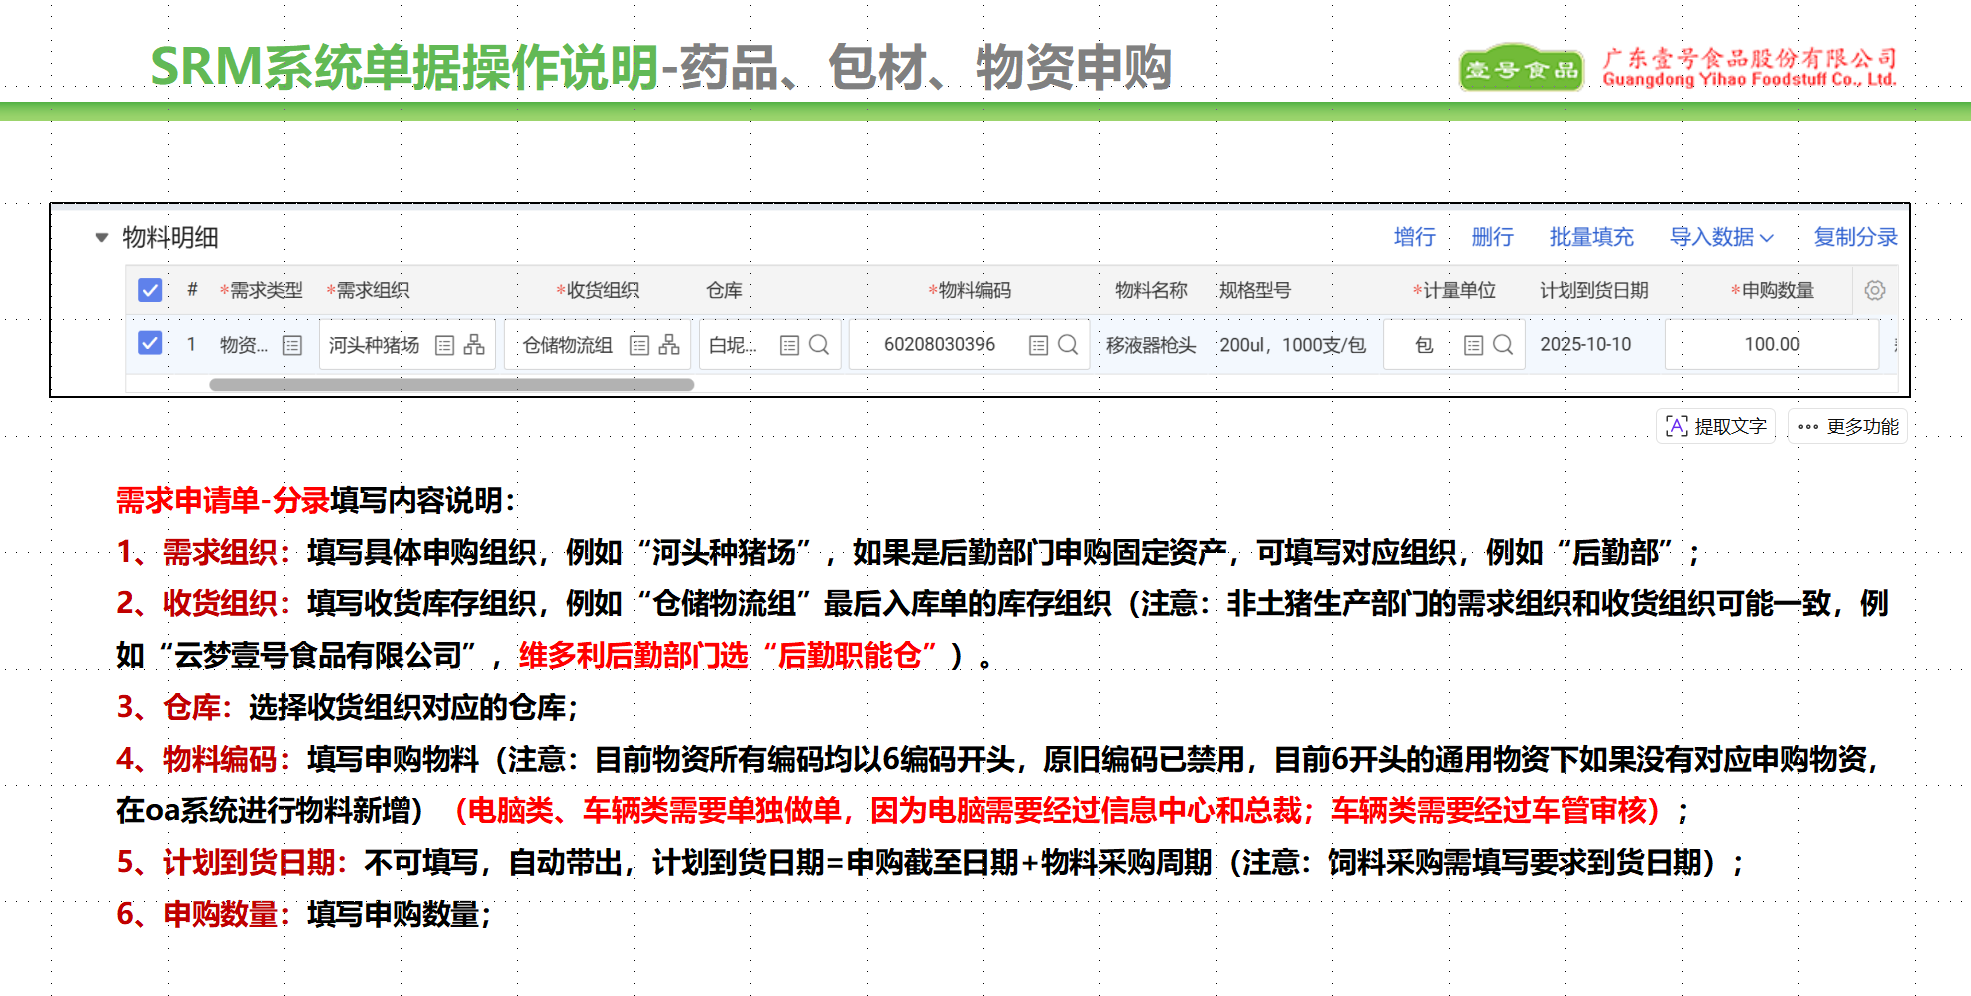Click 删行 to delete the row

click(x=1492, y=237)
